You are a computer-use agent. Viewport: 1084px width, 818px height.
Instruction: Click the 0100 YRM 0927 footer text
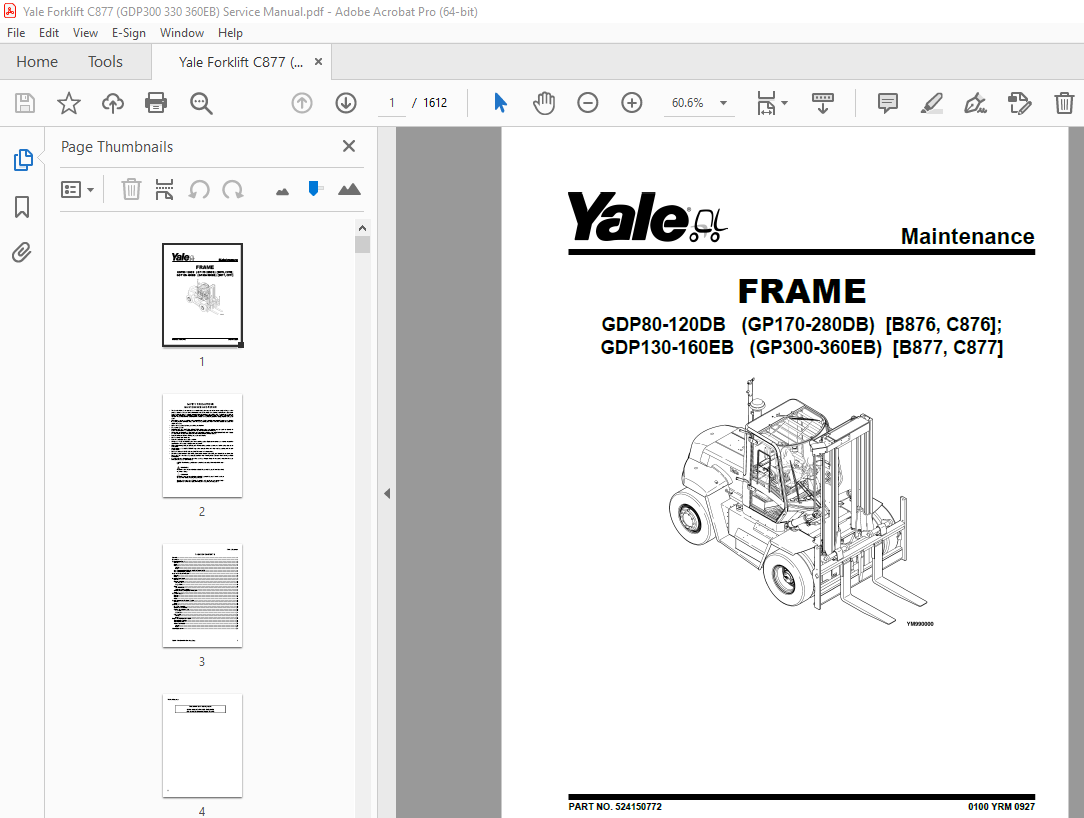coord(1001,807)
